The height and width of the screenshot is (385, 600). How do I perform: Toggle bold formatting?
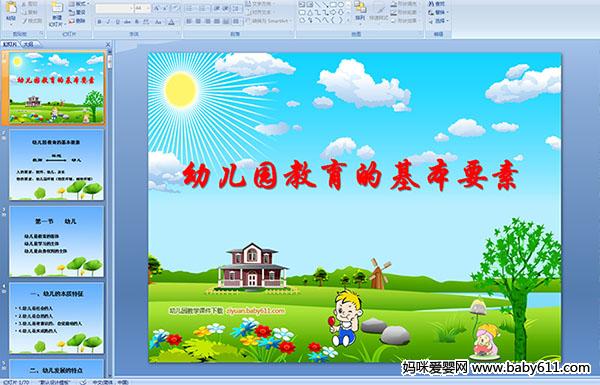[99, 22]
